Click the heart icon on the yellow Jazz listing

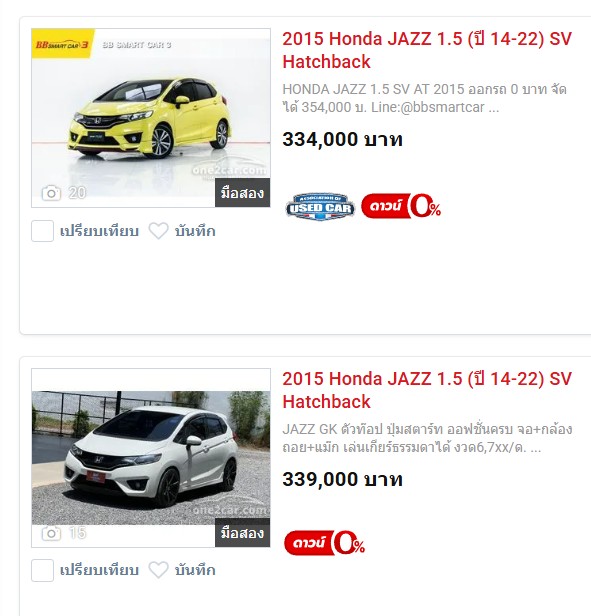click(x=158, y=231)
